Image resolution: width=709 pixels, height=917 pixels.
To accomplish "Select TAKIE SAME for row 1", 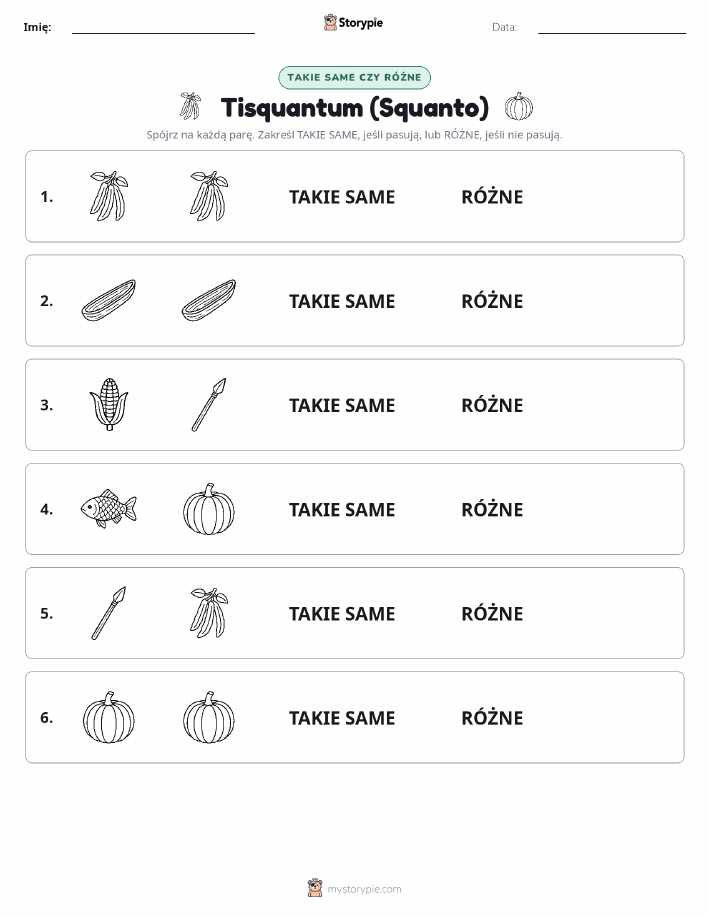I will coord(342,197).
